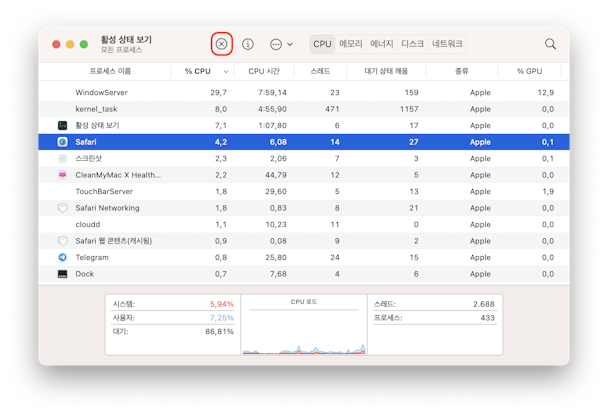Click the stop process (X) toolbar icon
The height and width of the screenshot is (416, 608).
click(221, 44)
